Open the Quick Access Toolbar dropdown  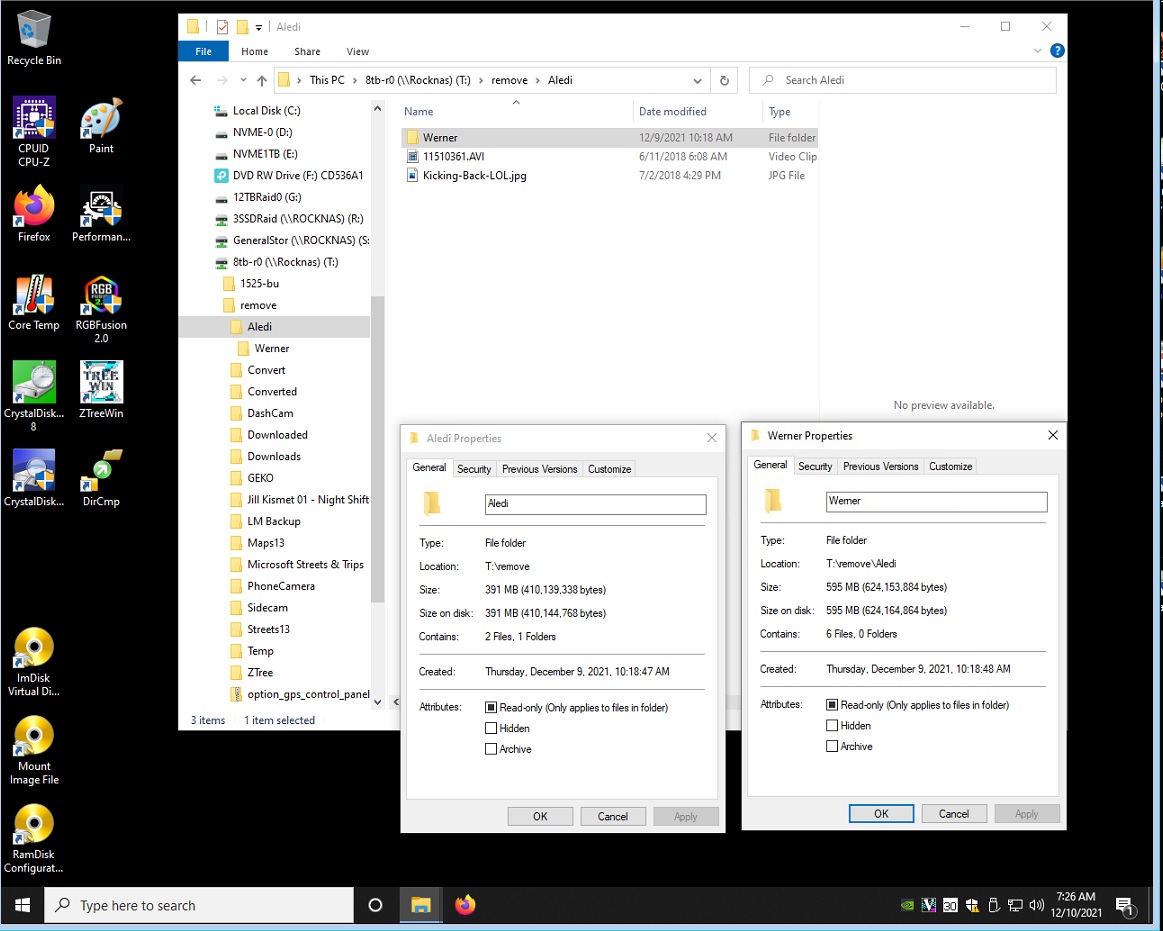(257, 27)
